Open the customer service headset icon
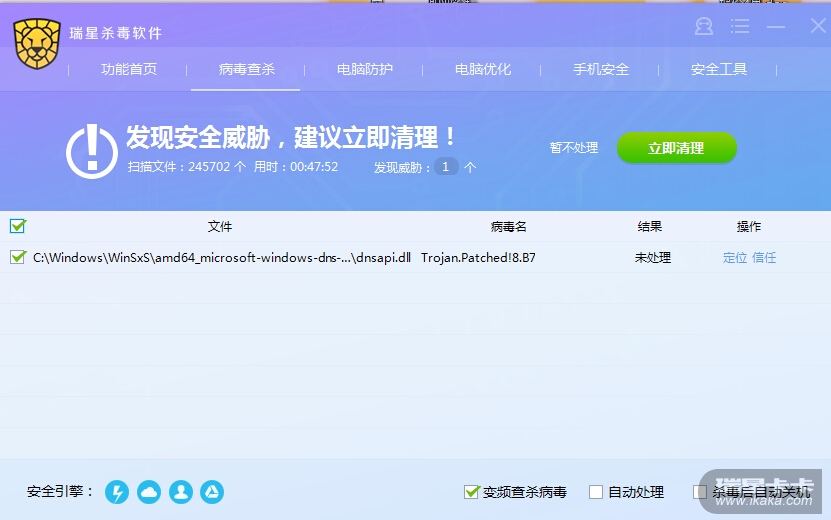The image size is (831, 520). click(704, 26)
